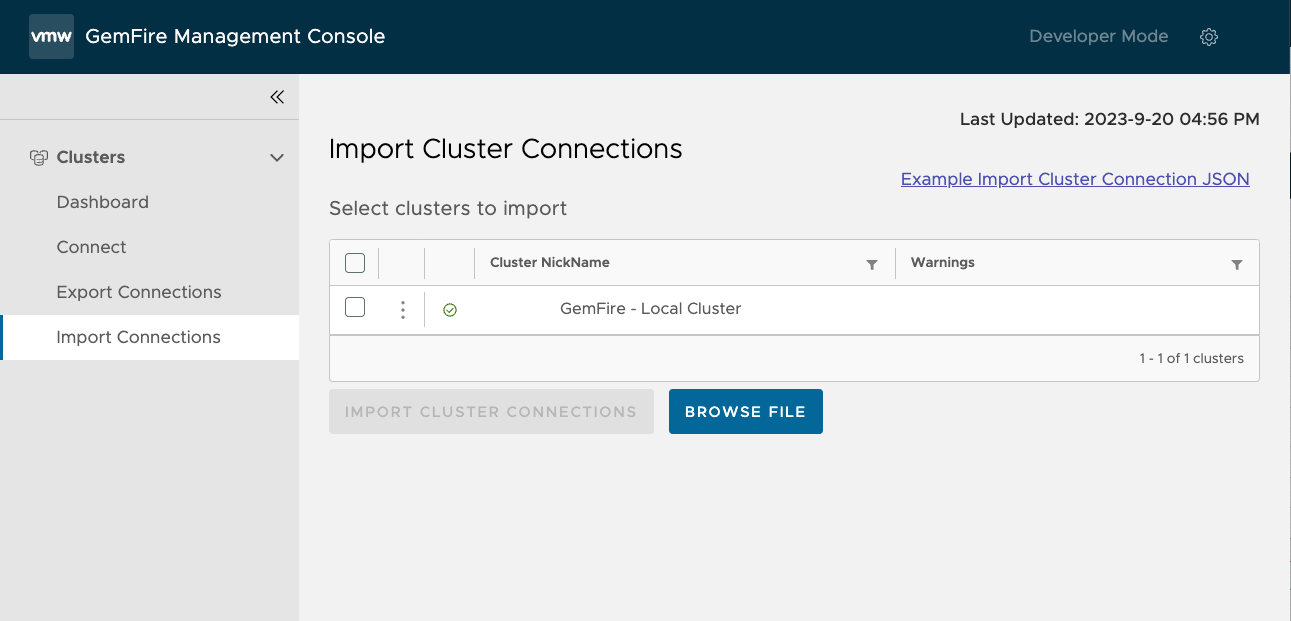Click Developer Mode label in header

coord(1099,36)
